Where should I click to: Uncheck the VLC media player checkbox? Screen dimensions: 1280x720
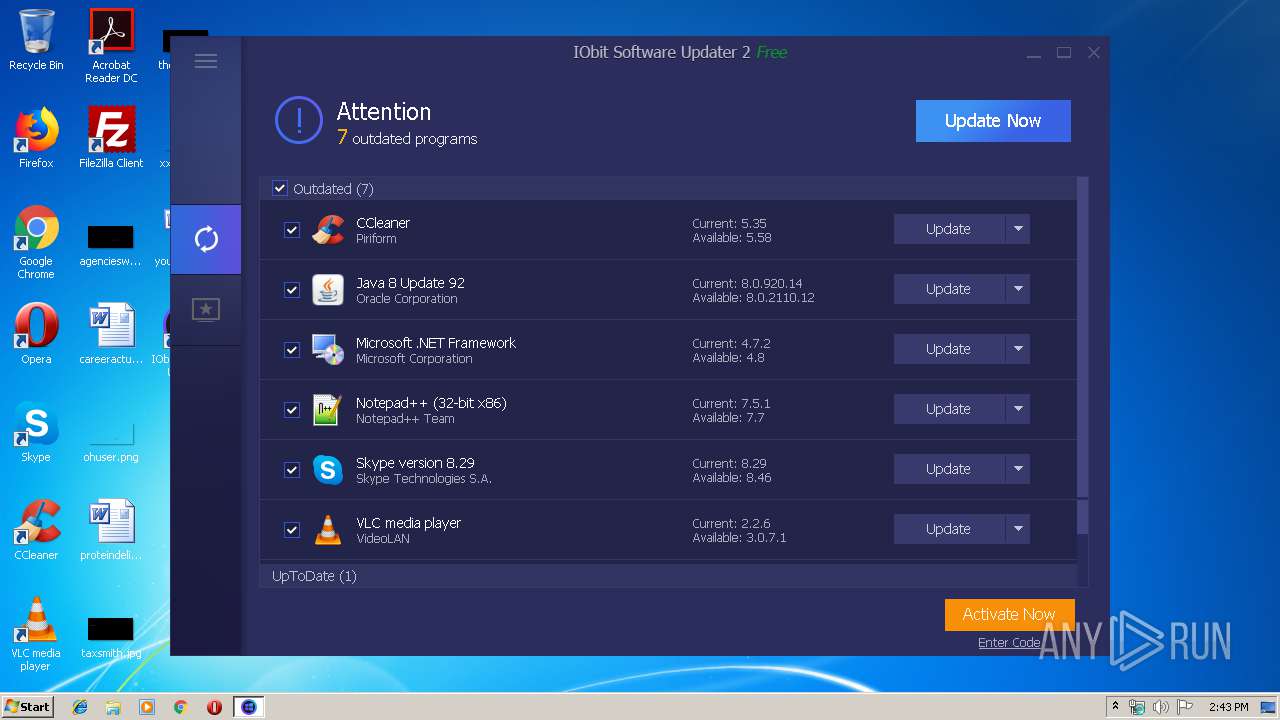click(x=292, y=530)
